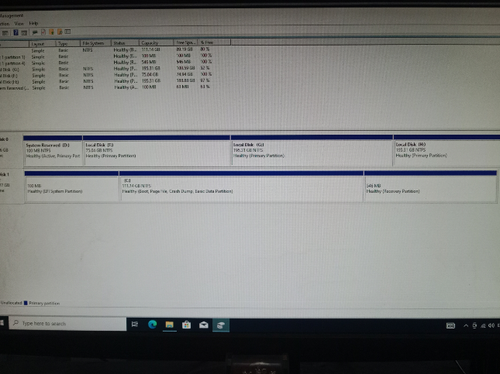Select Local Disk (H:) partition block
500x374 pixels.
(447, 150)
